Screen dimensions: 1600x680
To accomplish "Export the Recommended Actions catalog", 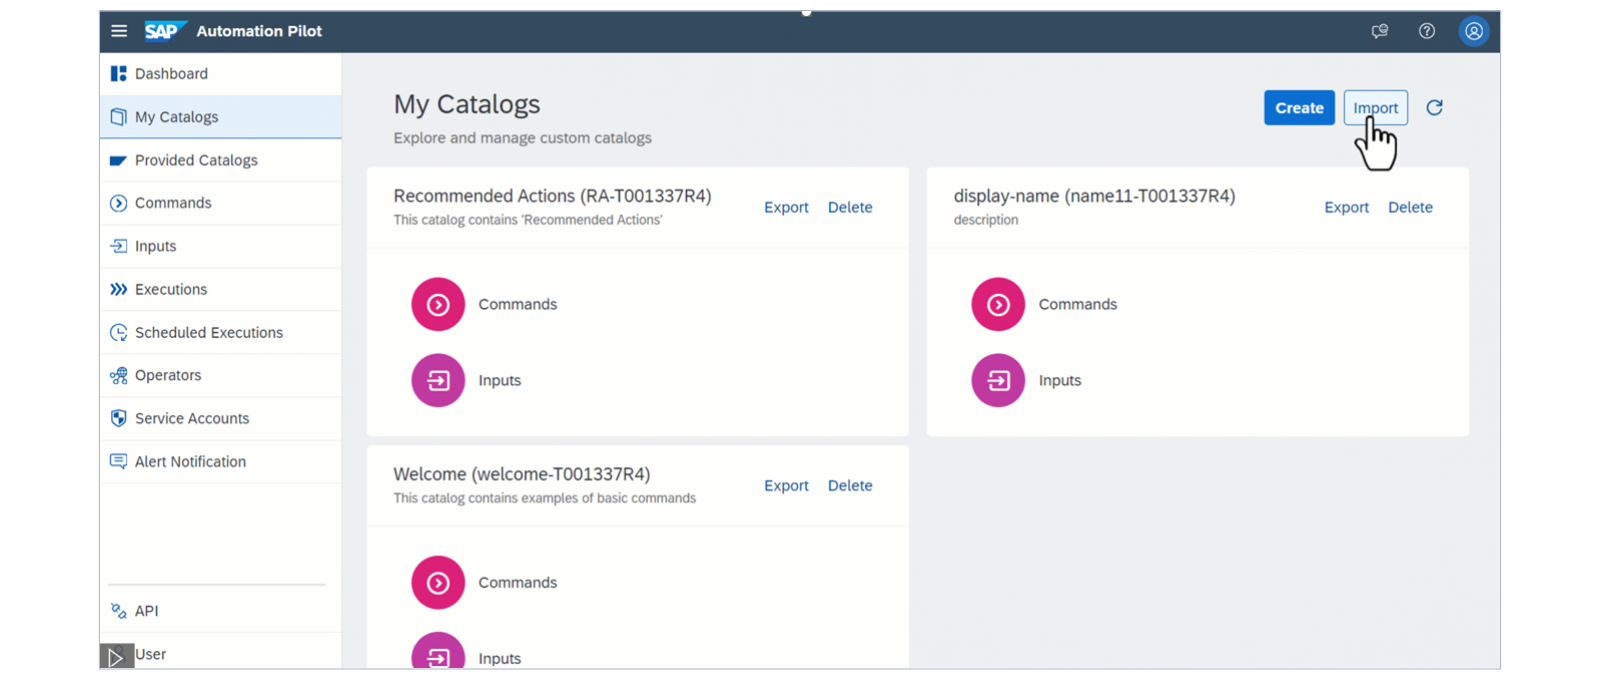I will tap(786, 207).
